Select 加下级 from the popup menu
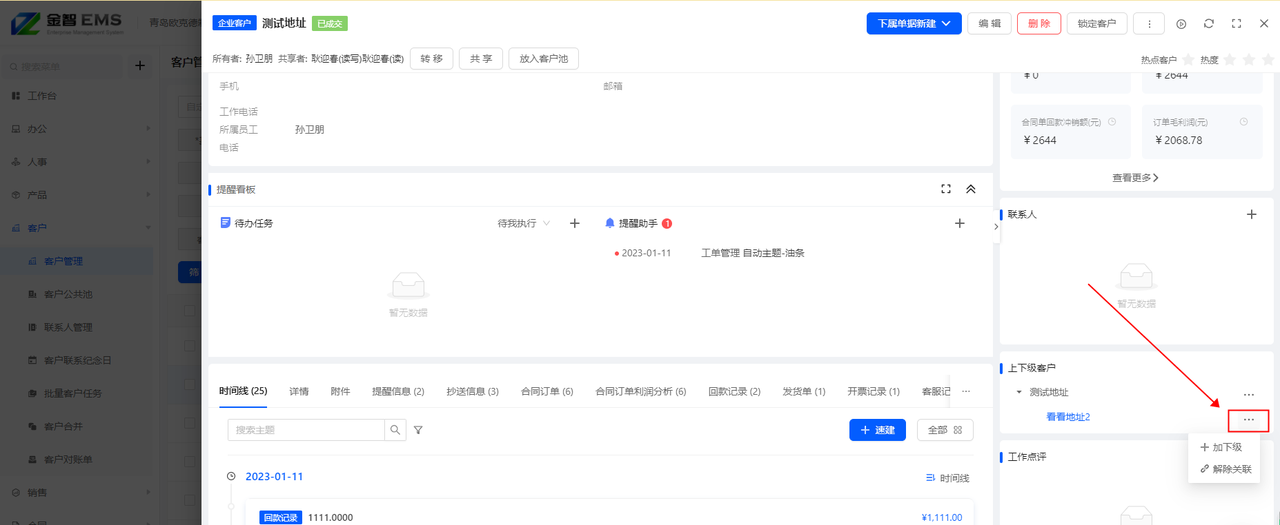 tap(1220, 447)
